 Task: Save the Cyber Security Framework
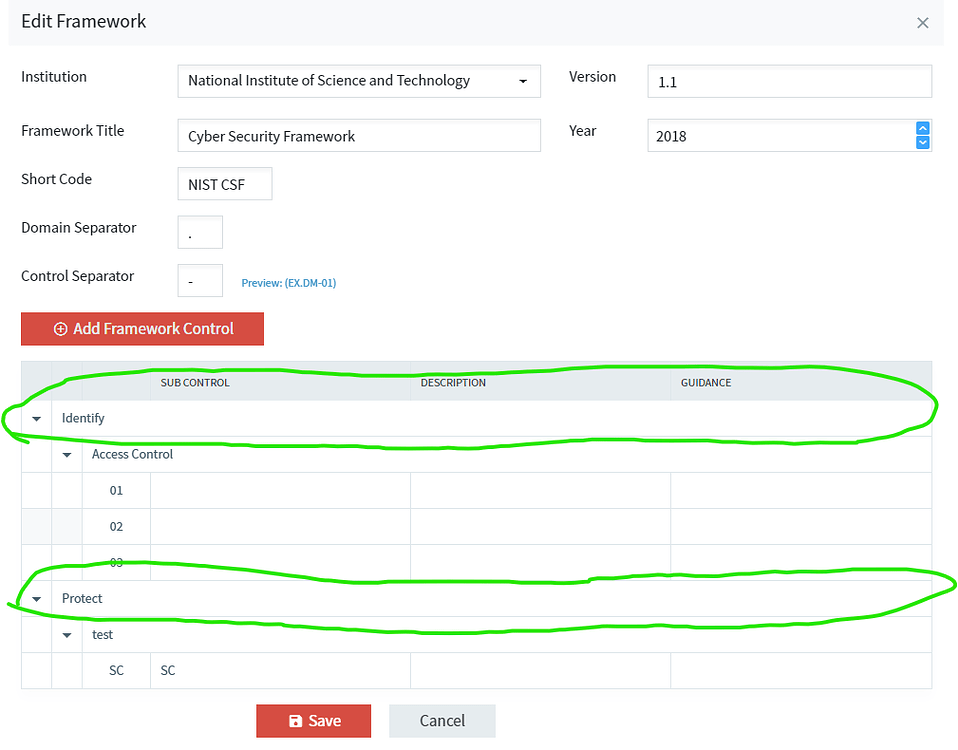pyautogui.click(x=313, y=720)
